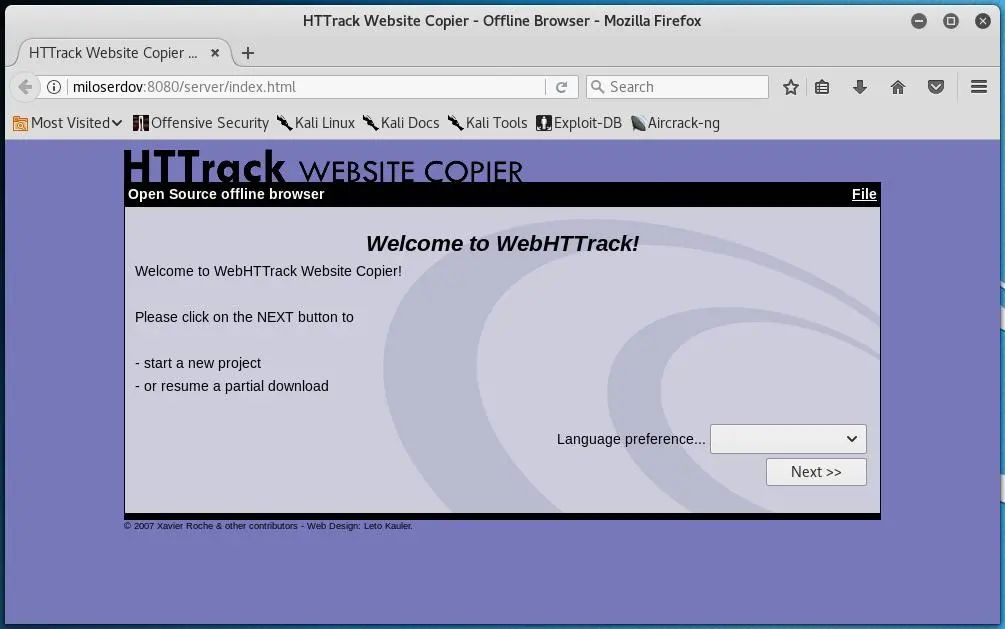Click the search magnifier icon
This screenshot has width=1005, height=629.
[x=597, y=87]
